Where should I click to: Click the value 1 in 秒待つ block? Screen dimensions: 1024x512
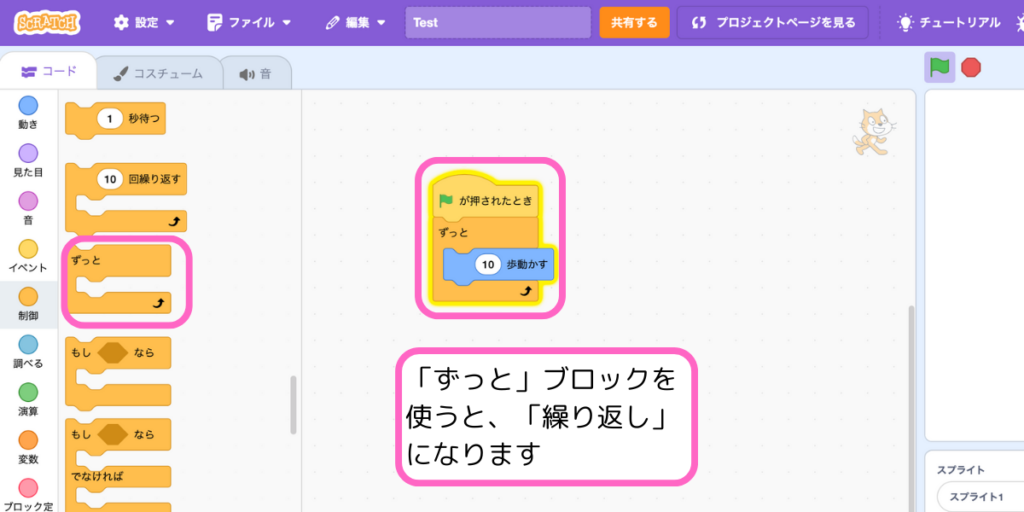click(110, 119)
